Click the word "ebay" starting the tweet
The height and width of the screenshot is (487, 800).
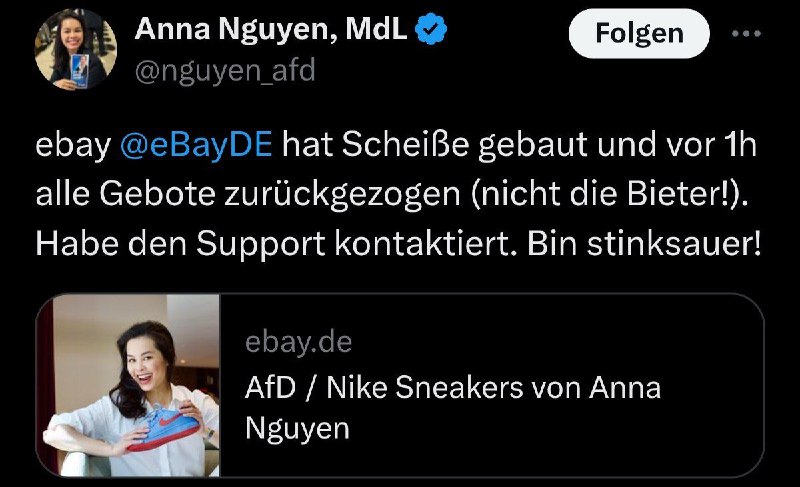point(72,145)
